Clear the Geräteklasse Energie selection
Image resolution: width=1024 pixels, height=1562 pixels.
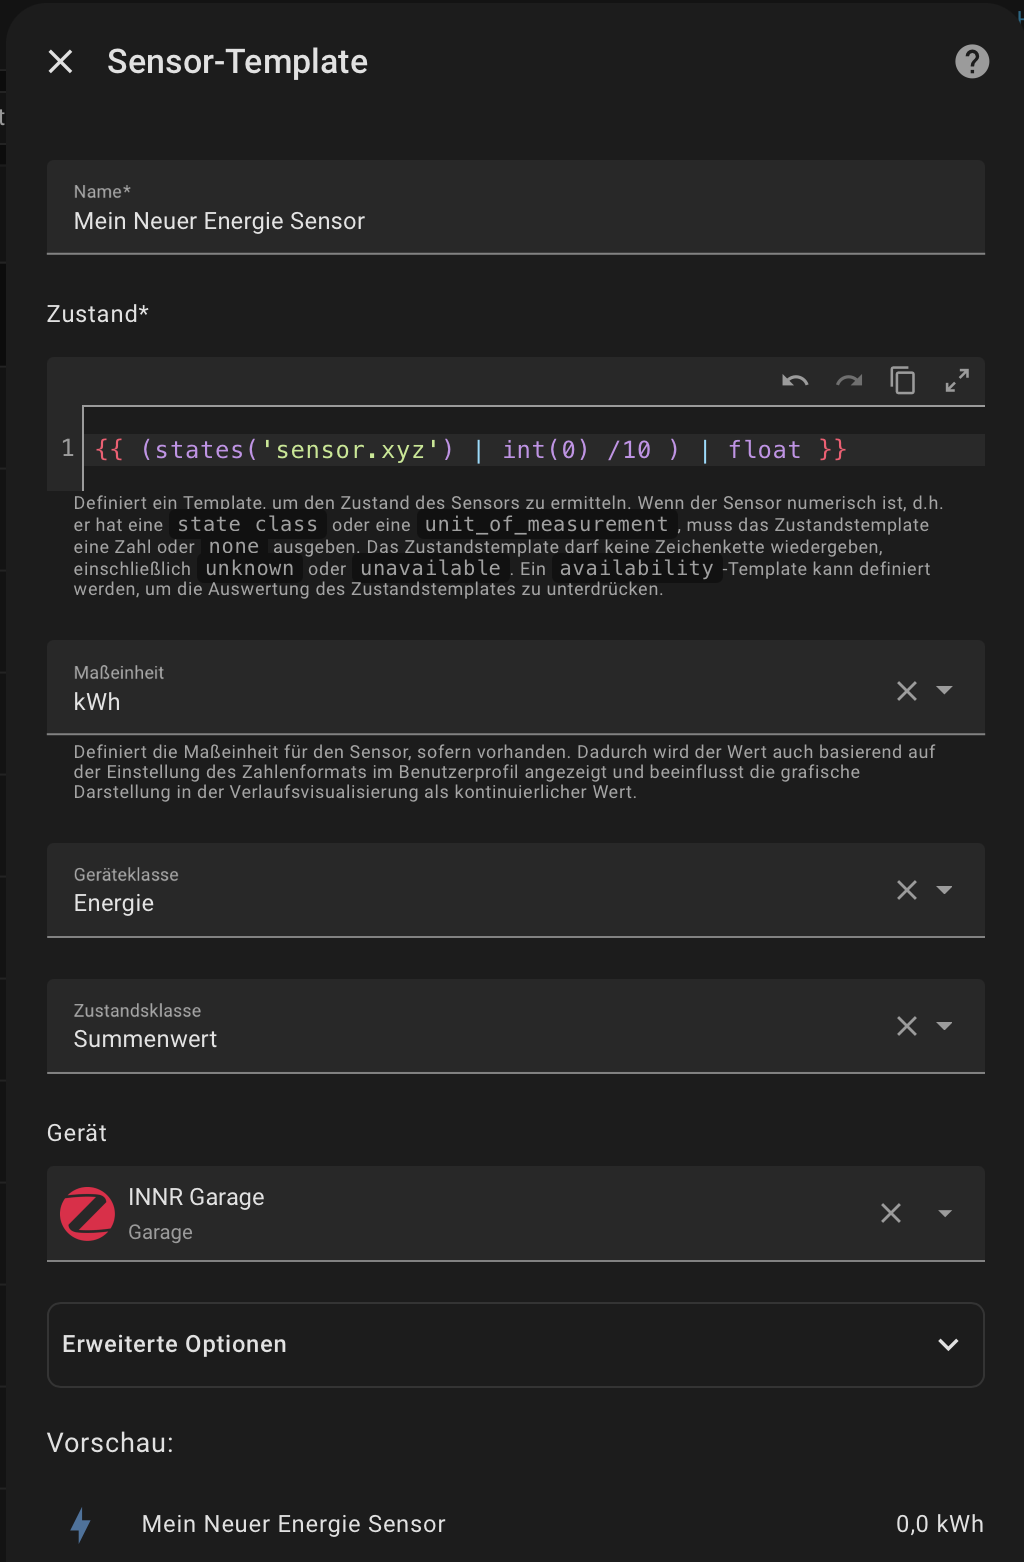coord(907,890)
